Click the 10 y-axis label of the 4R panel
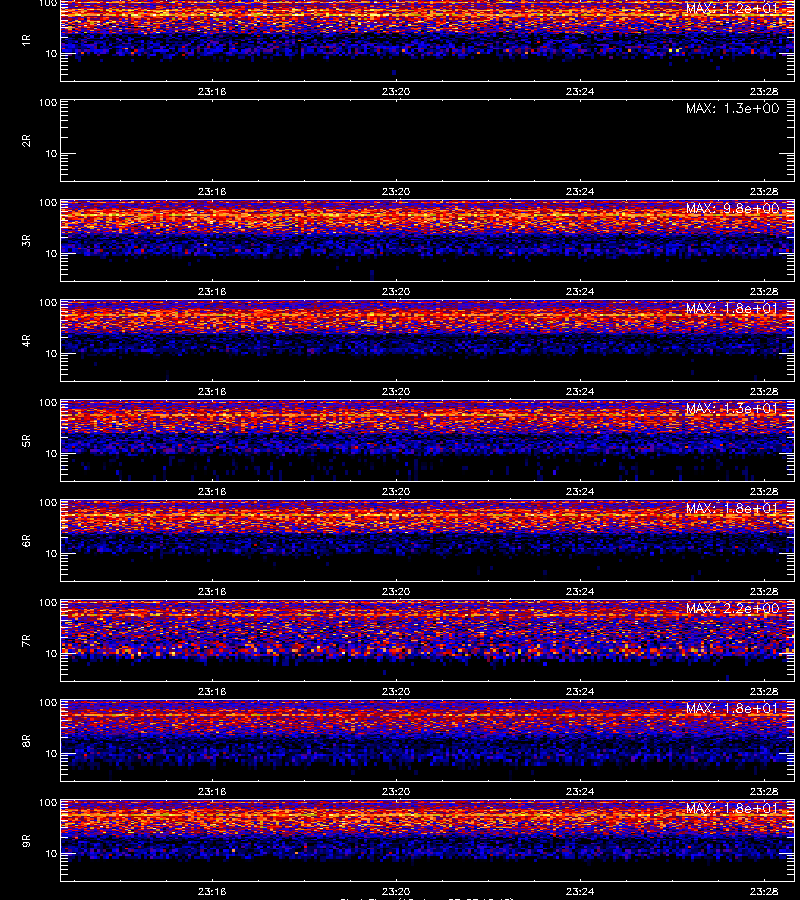800x900 pixels. pyautogui.click(x=51, y=354)
